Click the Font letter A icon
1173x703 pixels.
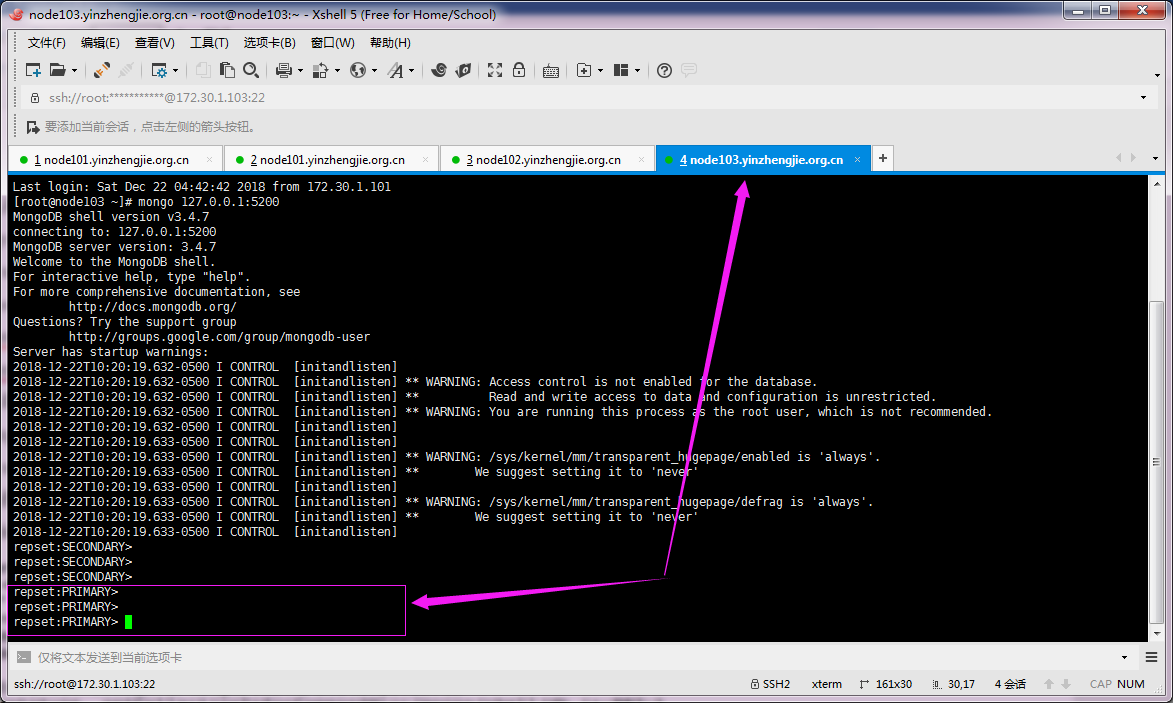tap(396, 70)
